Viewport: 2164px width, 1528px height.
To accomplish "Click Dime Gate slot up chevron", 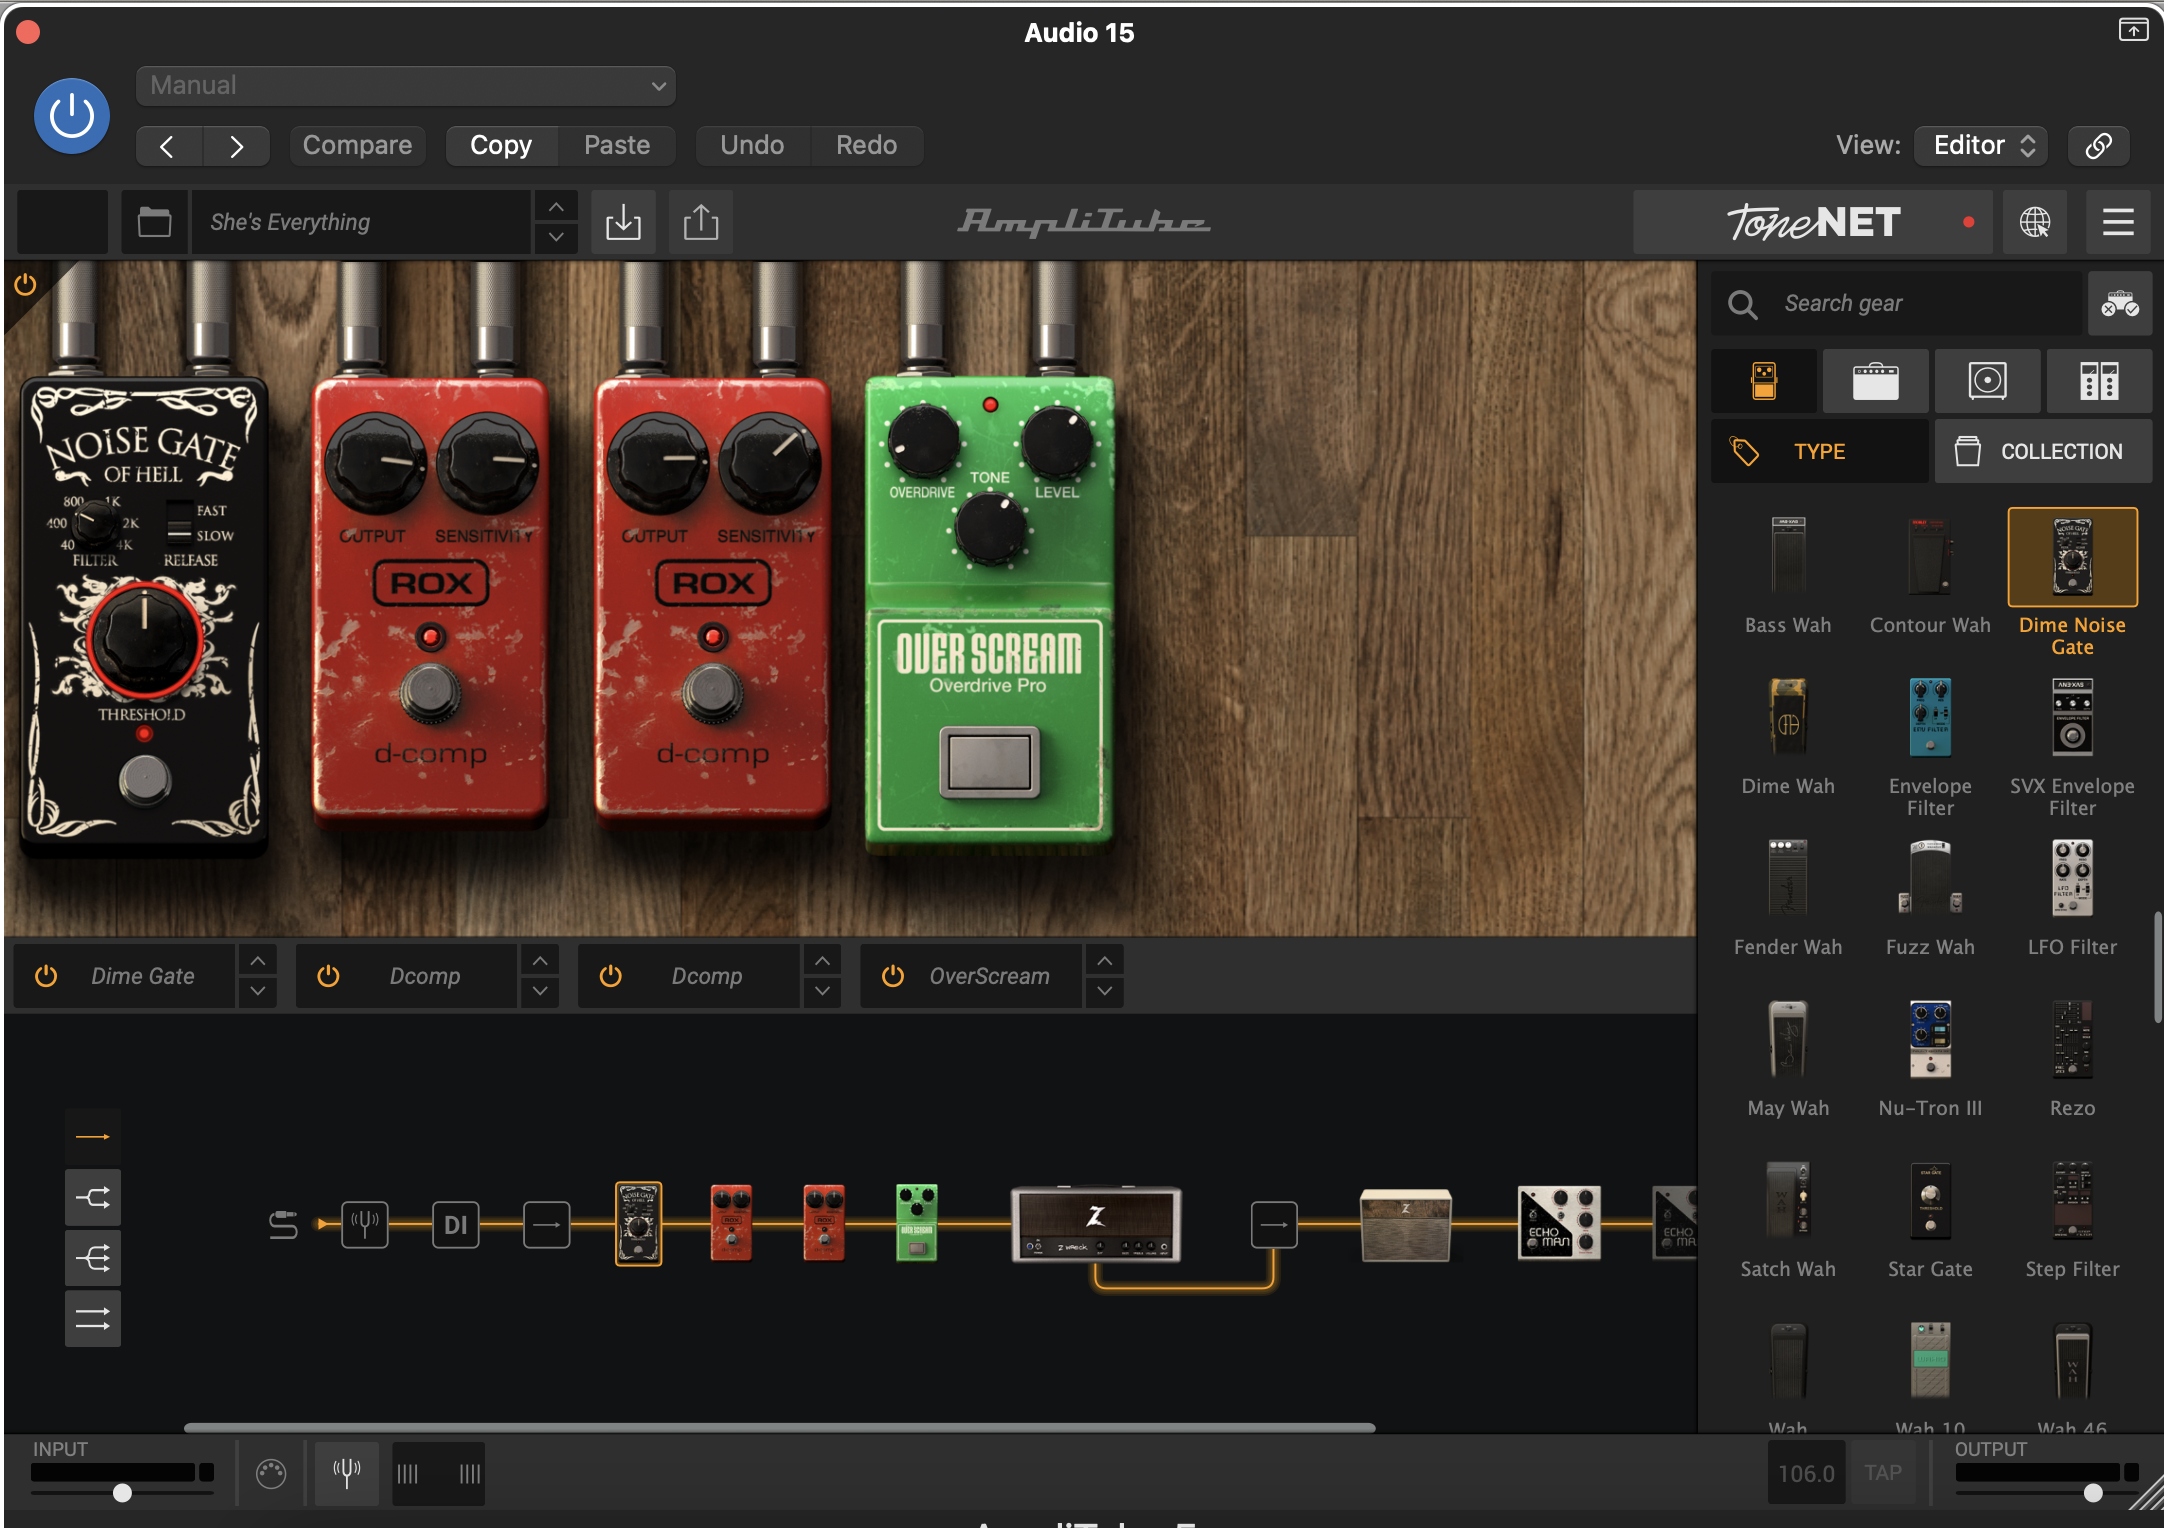I will (x=257, y=961).
